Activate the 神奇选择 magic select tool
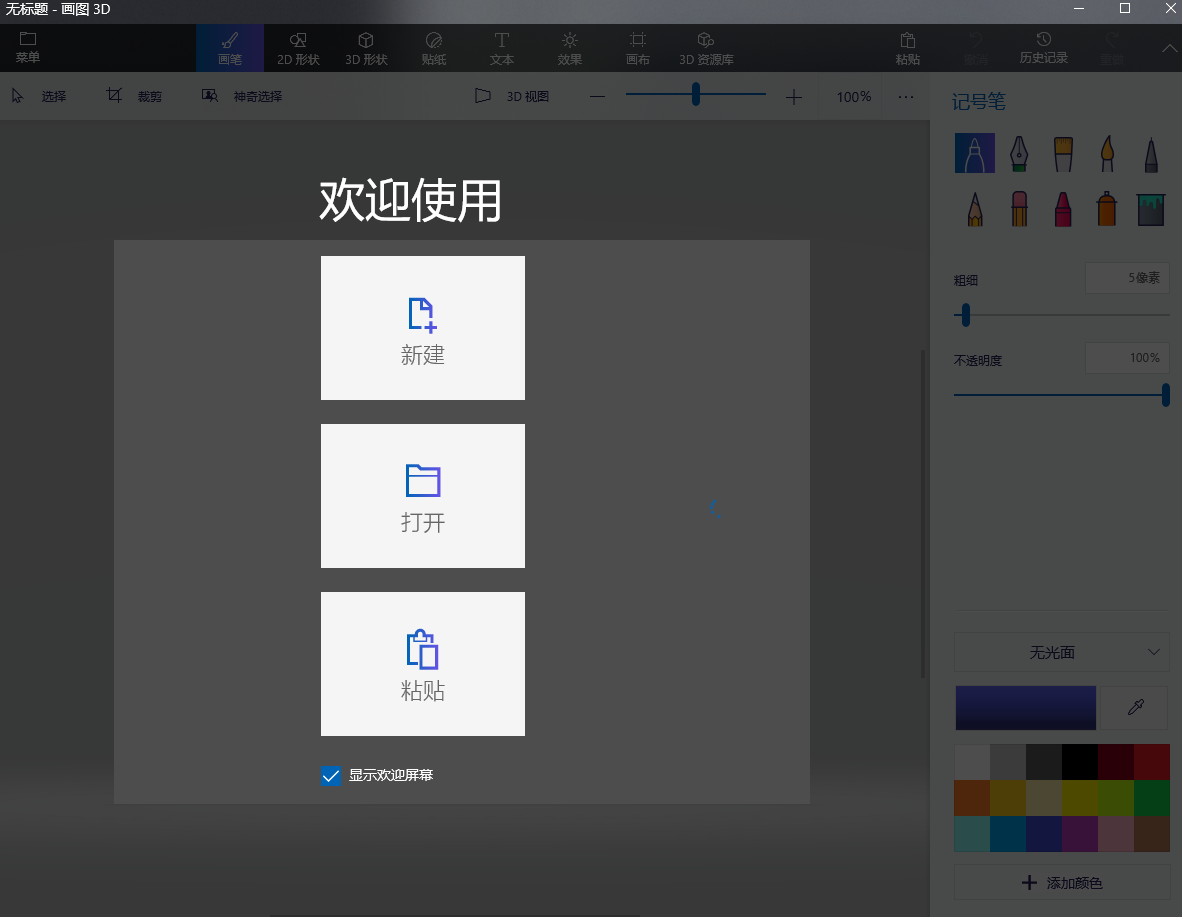The image size is (1182, 917). click(x=242, y=97)
